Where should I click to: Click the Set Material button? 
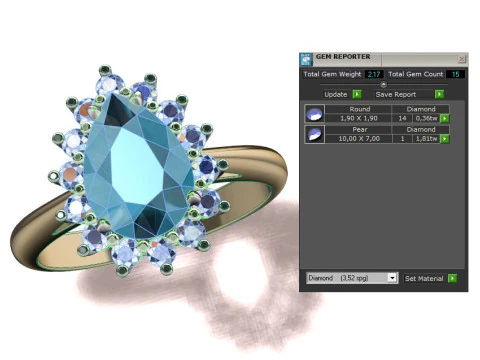tap(424, 278)
